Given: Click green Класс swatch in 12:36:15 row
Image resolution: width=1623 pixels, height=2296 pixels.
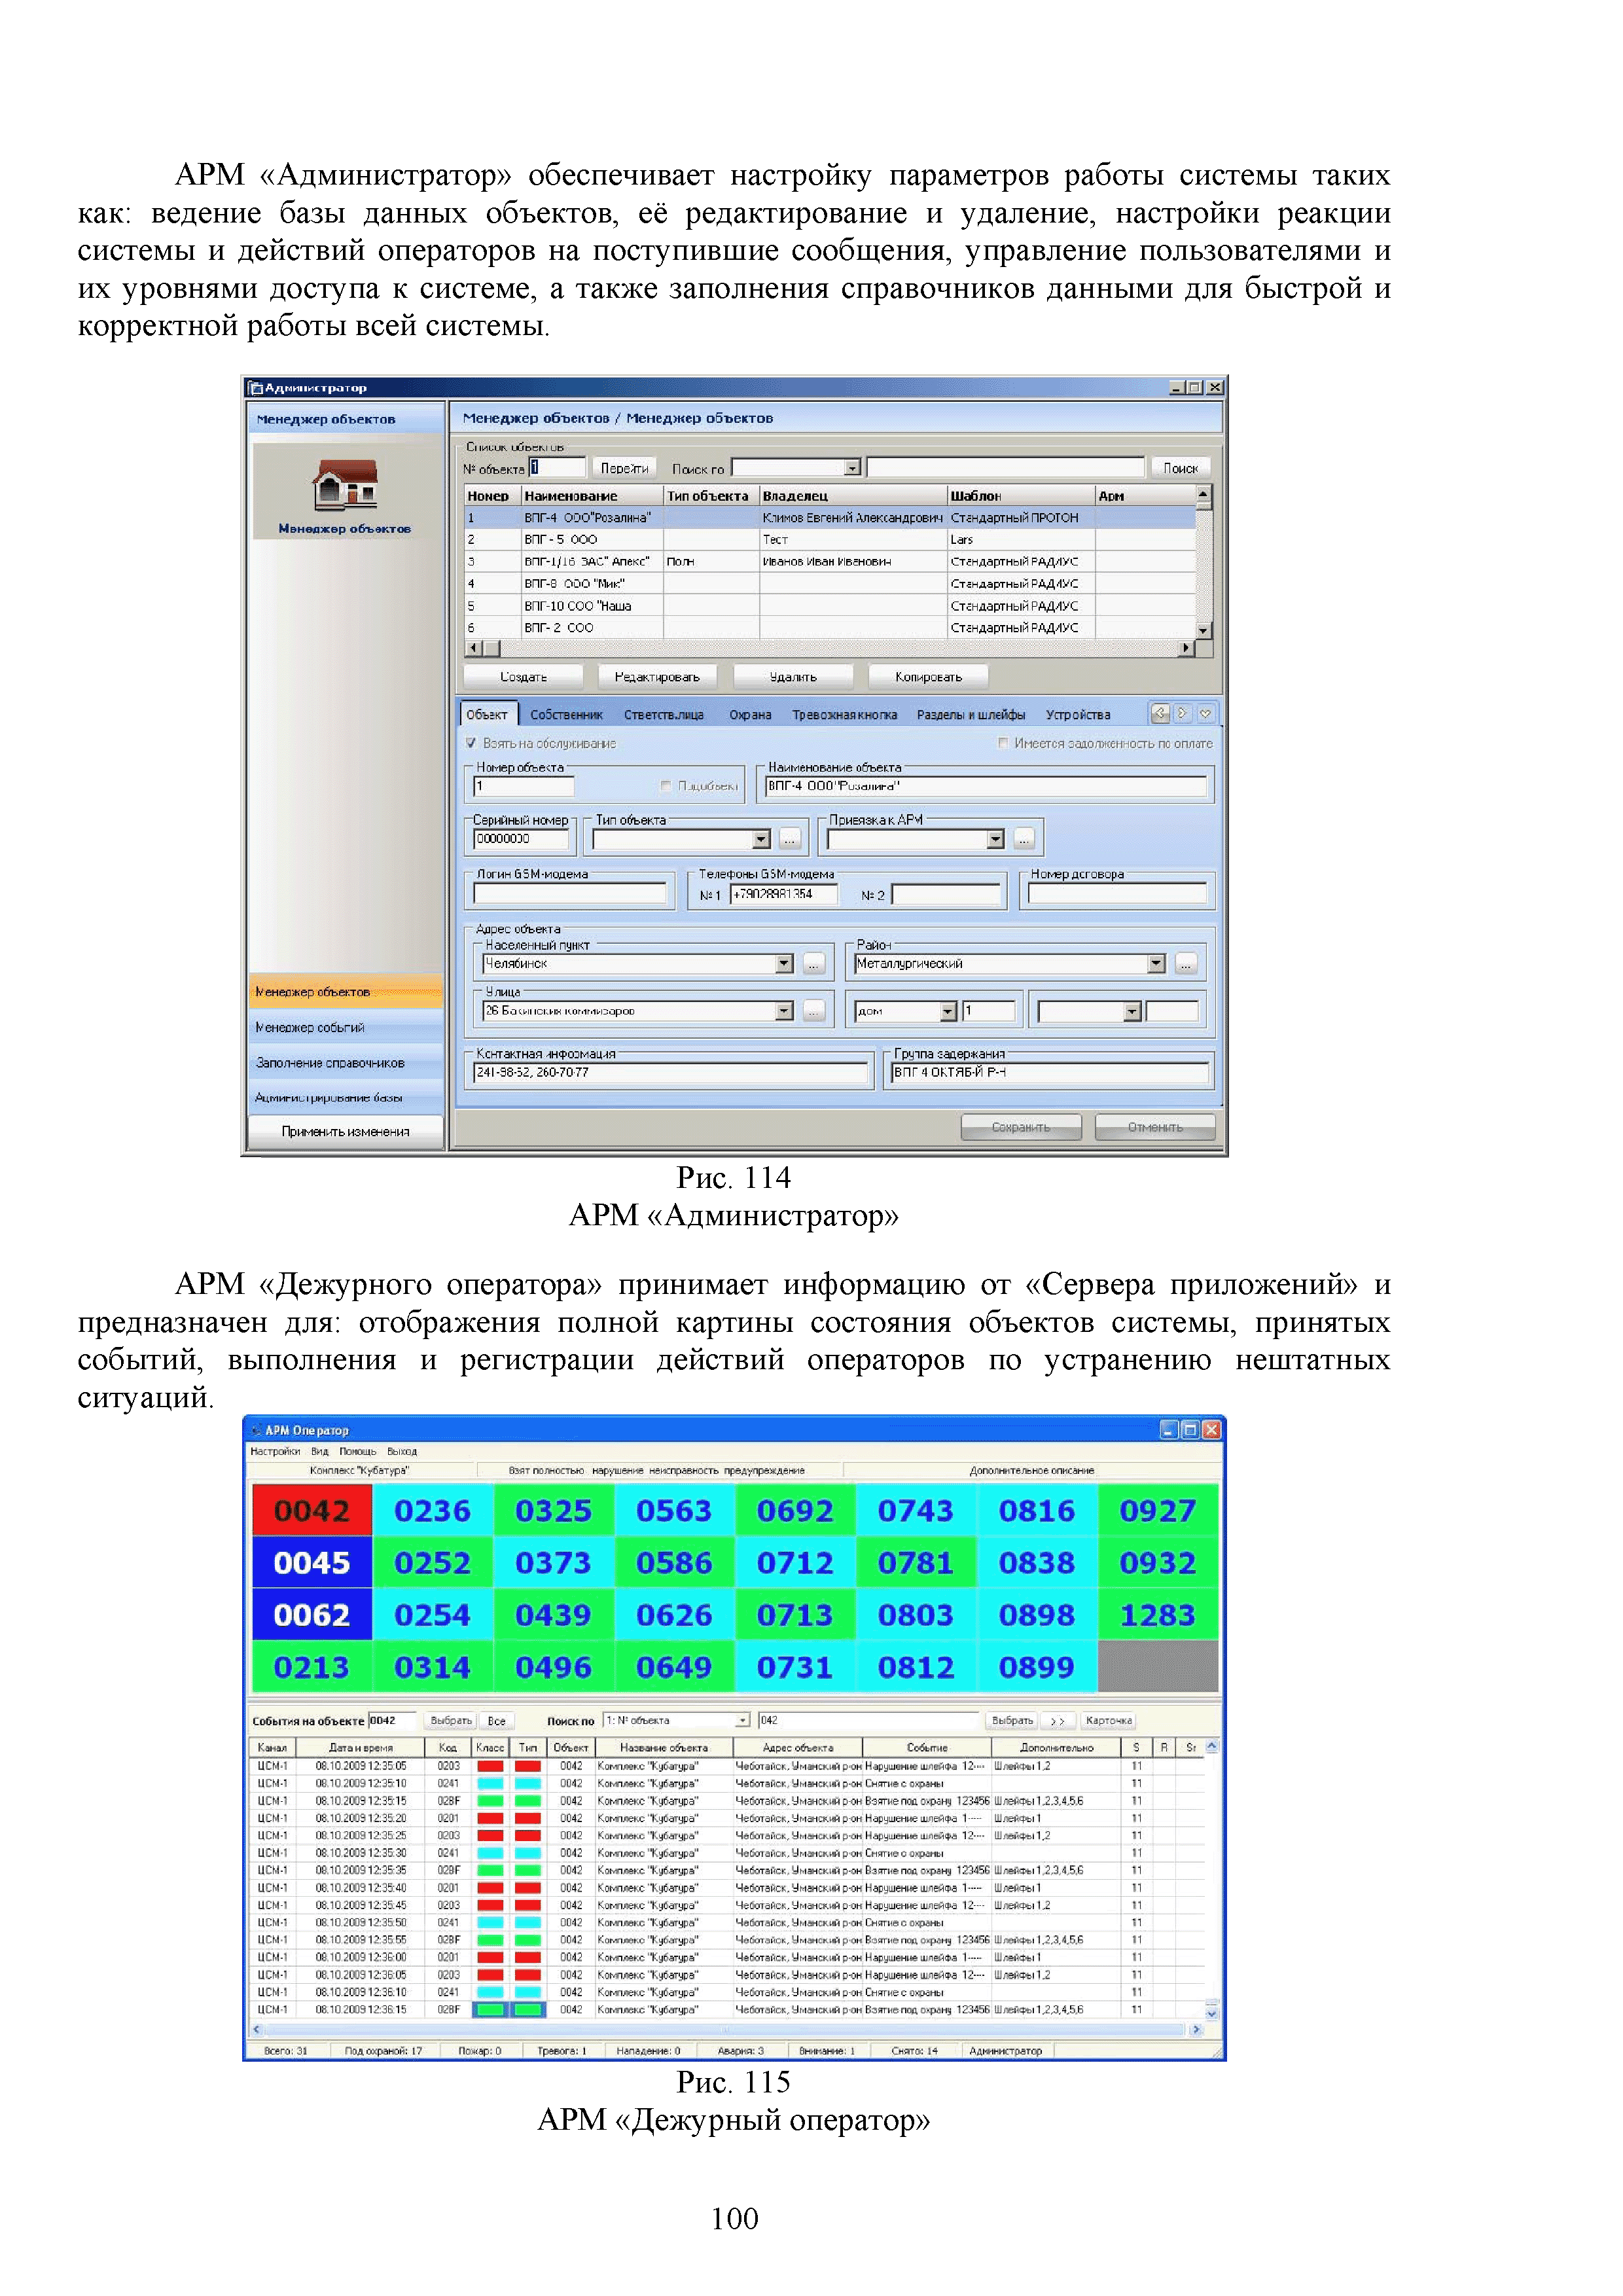Looking at the screenshot, I should click(490, 2010).
